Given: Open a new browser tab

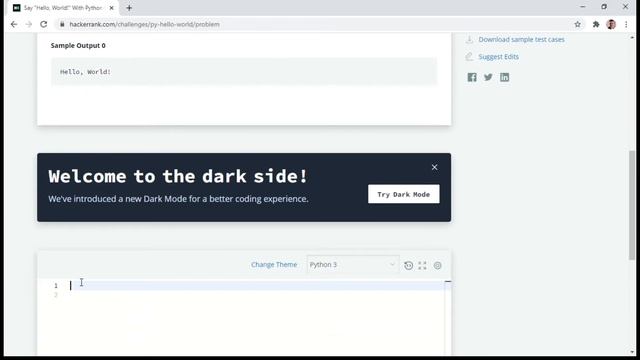Looking at the screenshot, I should (x=129, y=8).
